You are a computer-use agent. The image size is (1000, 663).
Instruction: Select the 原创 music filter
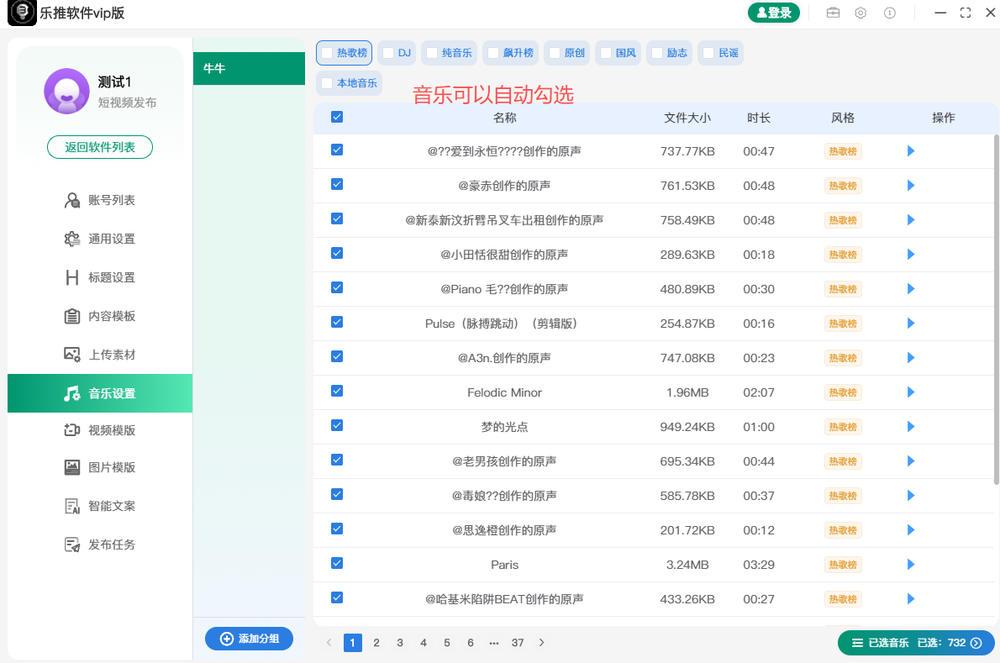click(x=567, y=52)
